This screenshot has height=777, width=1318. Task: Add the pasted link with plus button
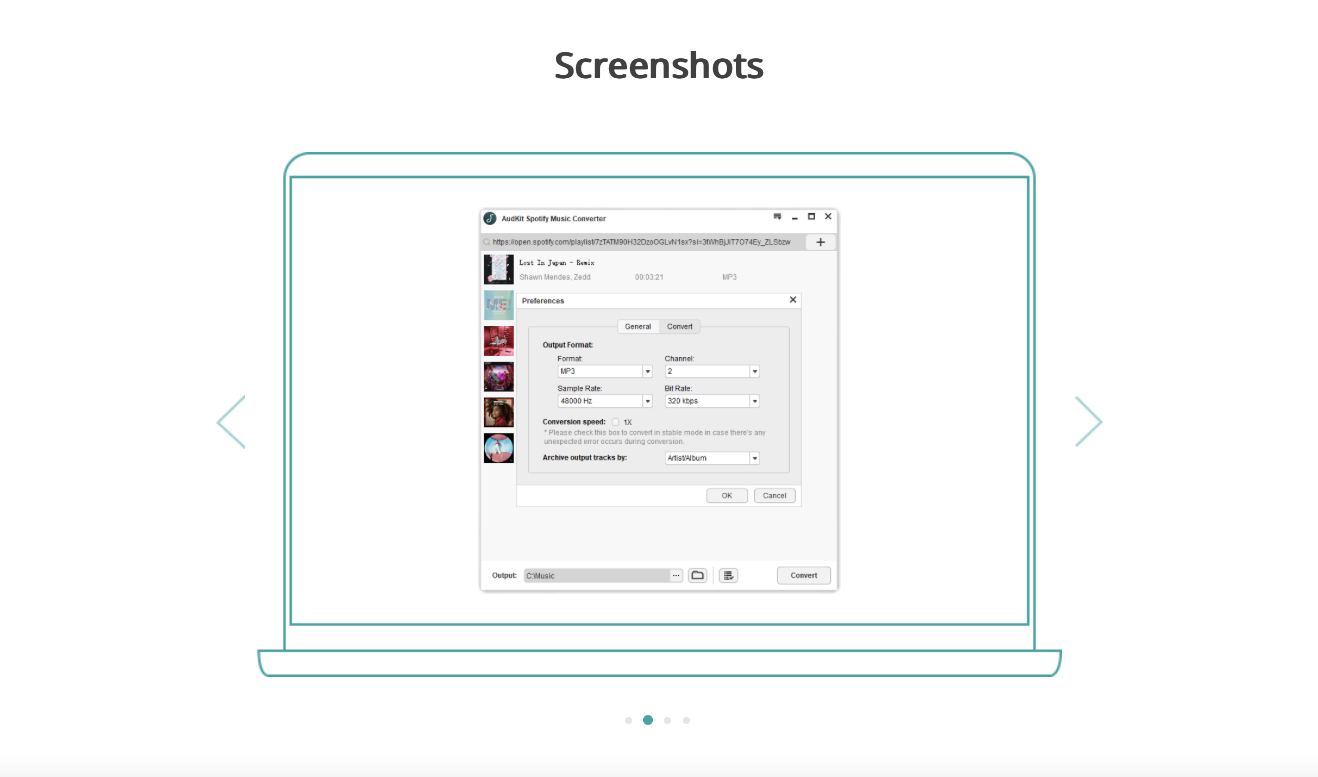pos(821,242)
